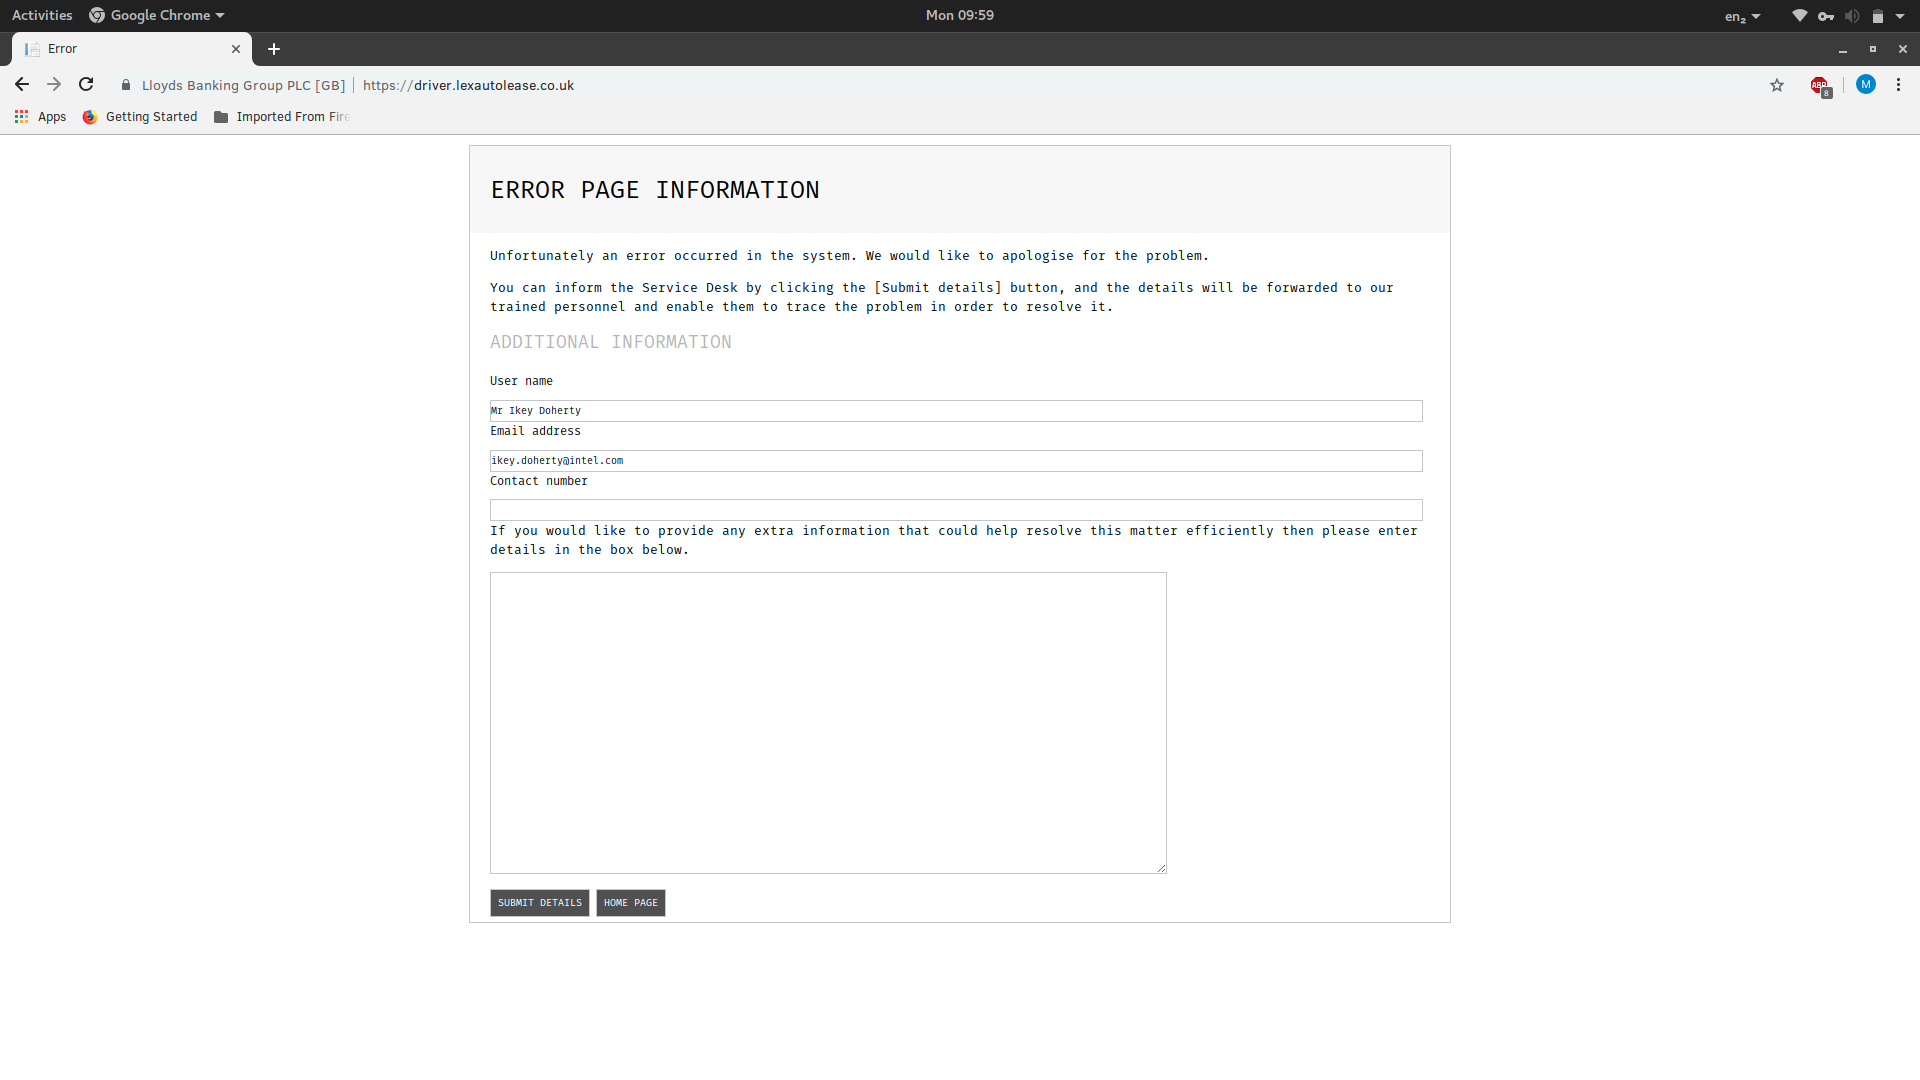Click the VPN key status icon
Image resolution: width=1920 pixels, height=1080 pixels.
click(x=1826, y=16)
